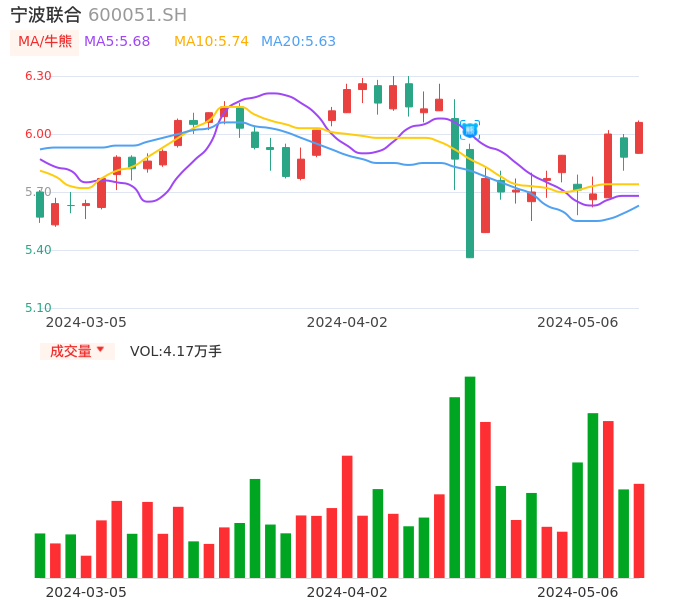Click the MA20:5.63 legend label
This screenshot has width=686, height=606.
(x=298, y=42)
